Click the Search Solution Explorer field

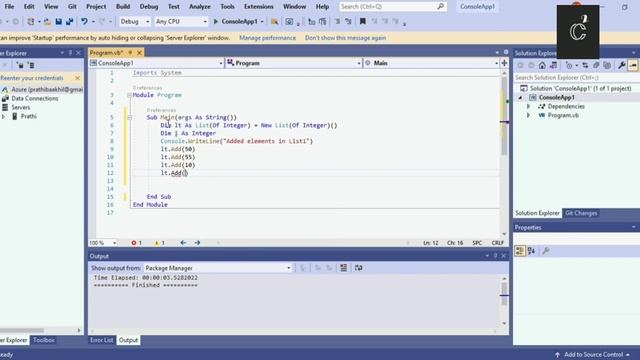pos(576,77)
